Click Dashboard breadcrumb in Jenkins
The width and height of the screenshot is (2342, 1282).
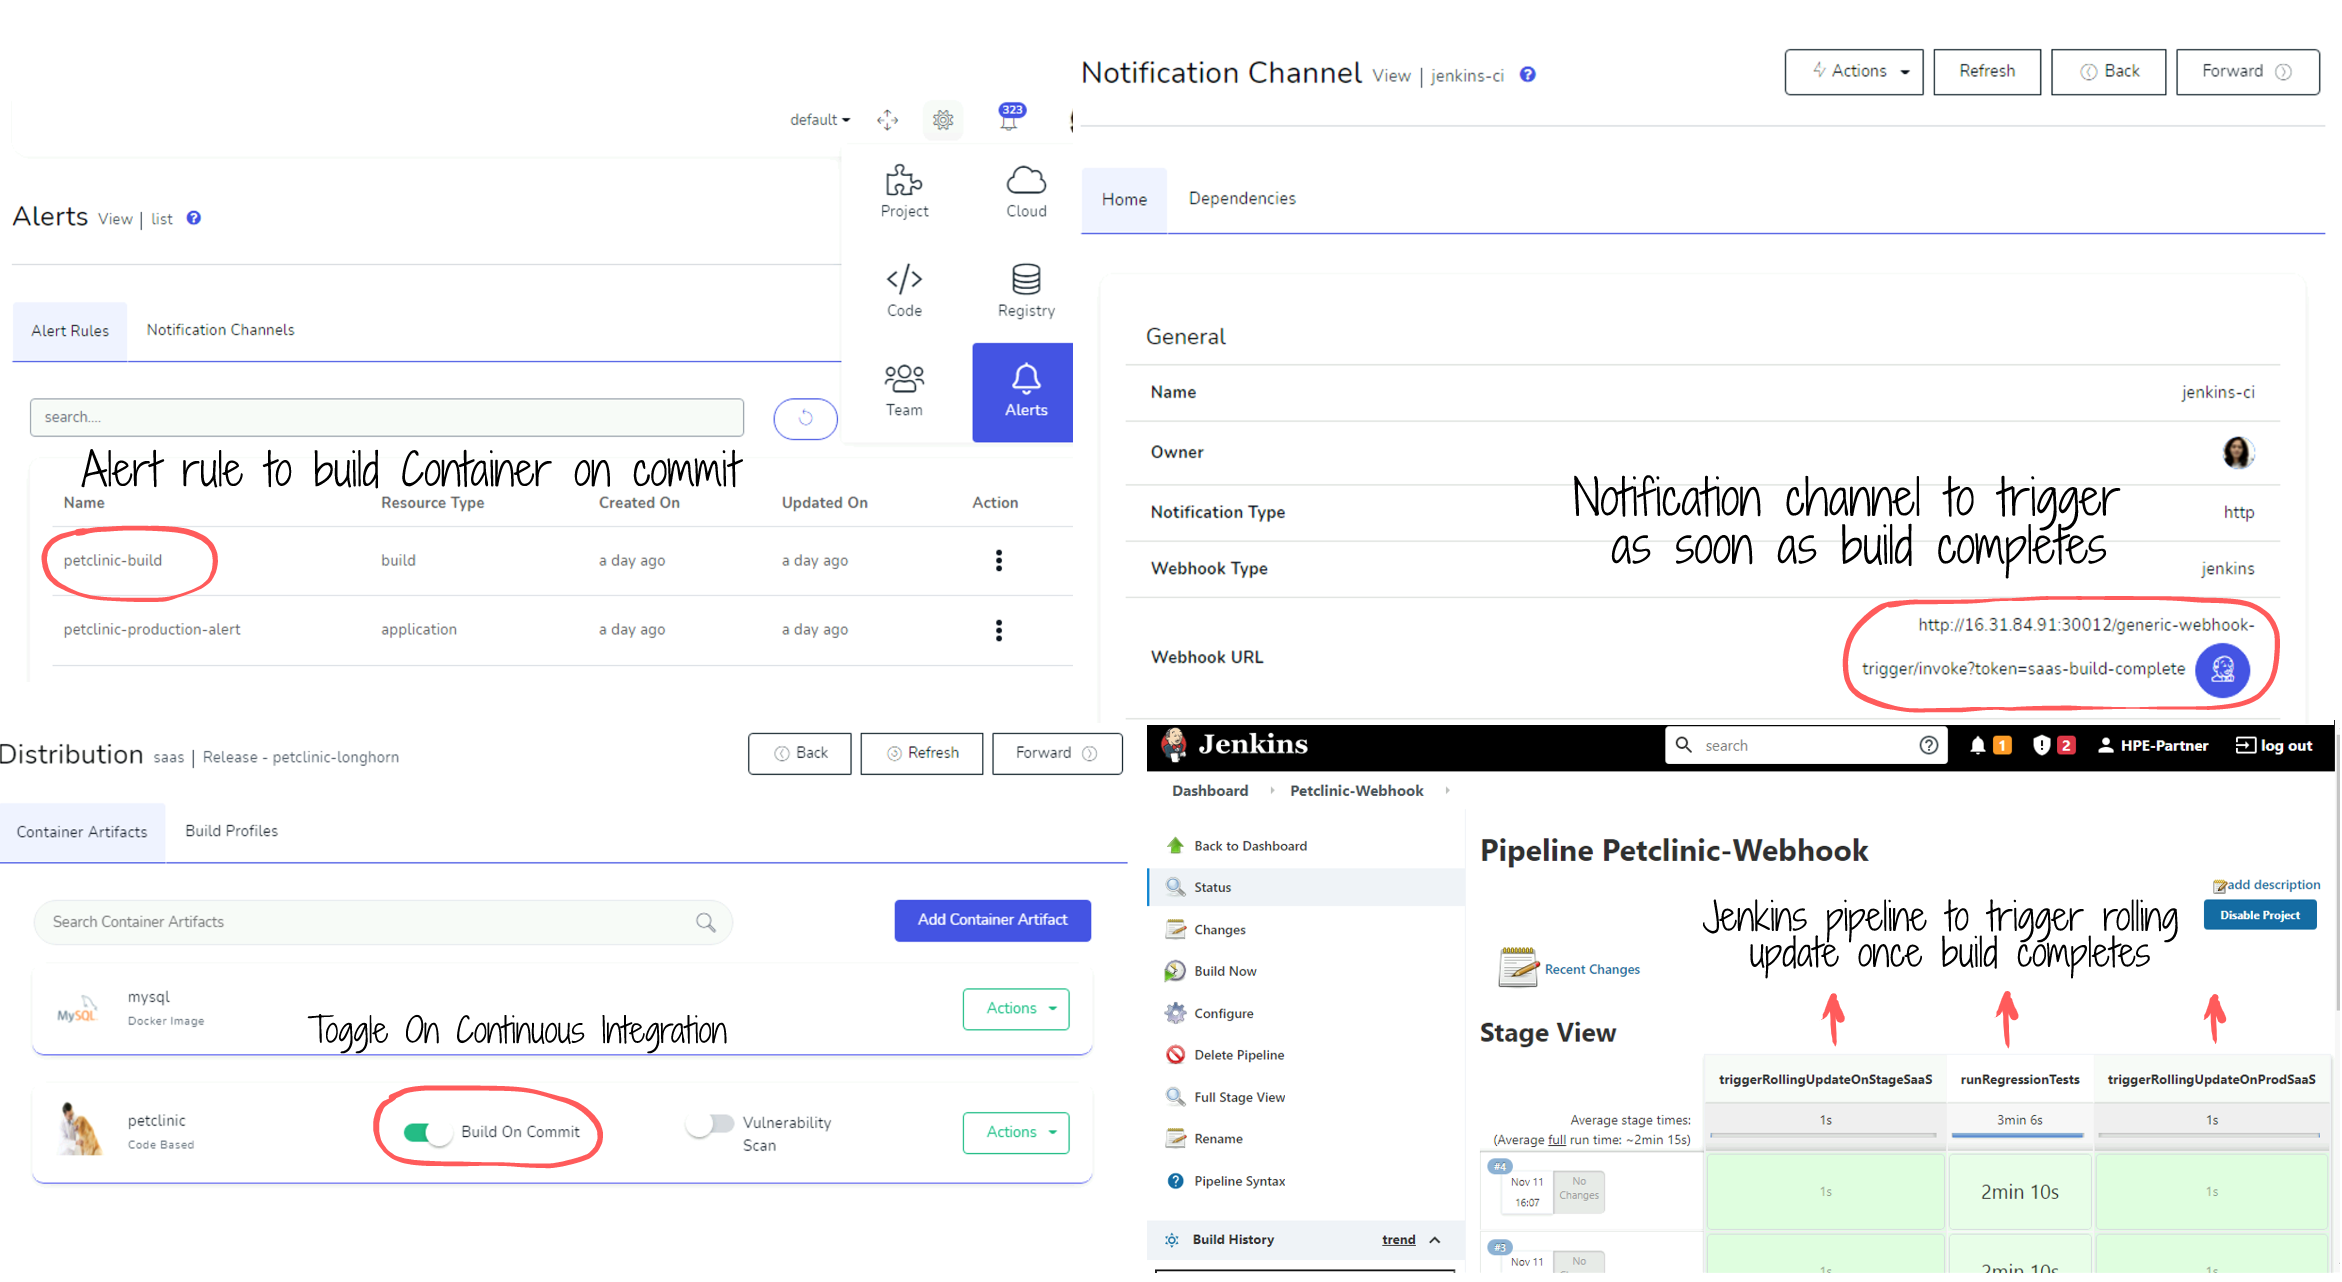click(1210, 791)
